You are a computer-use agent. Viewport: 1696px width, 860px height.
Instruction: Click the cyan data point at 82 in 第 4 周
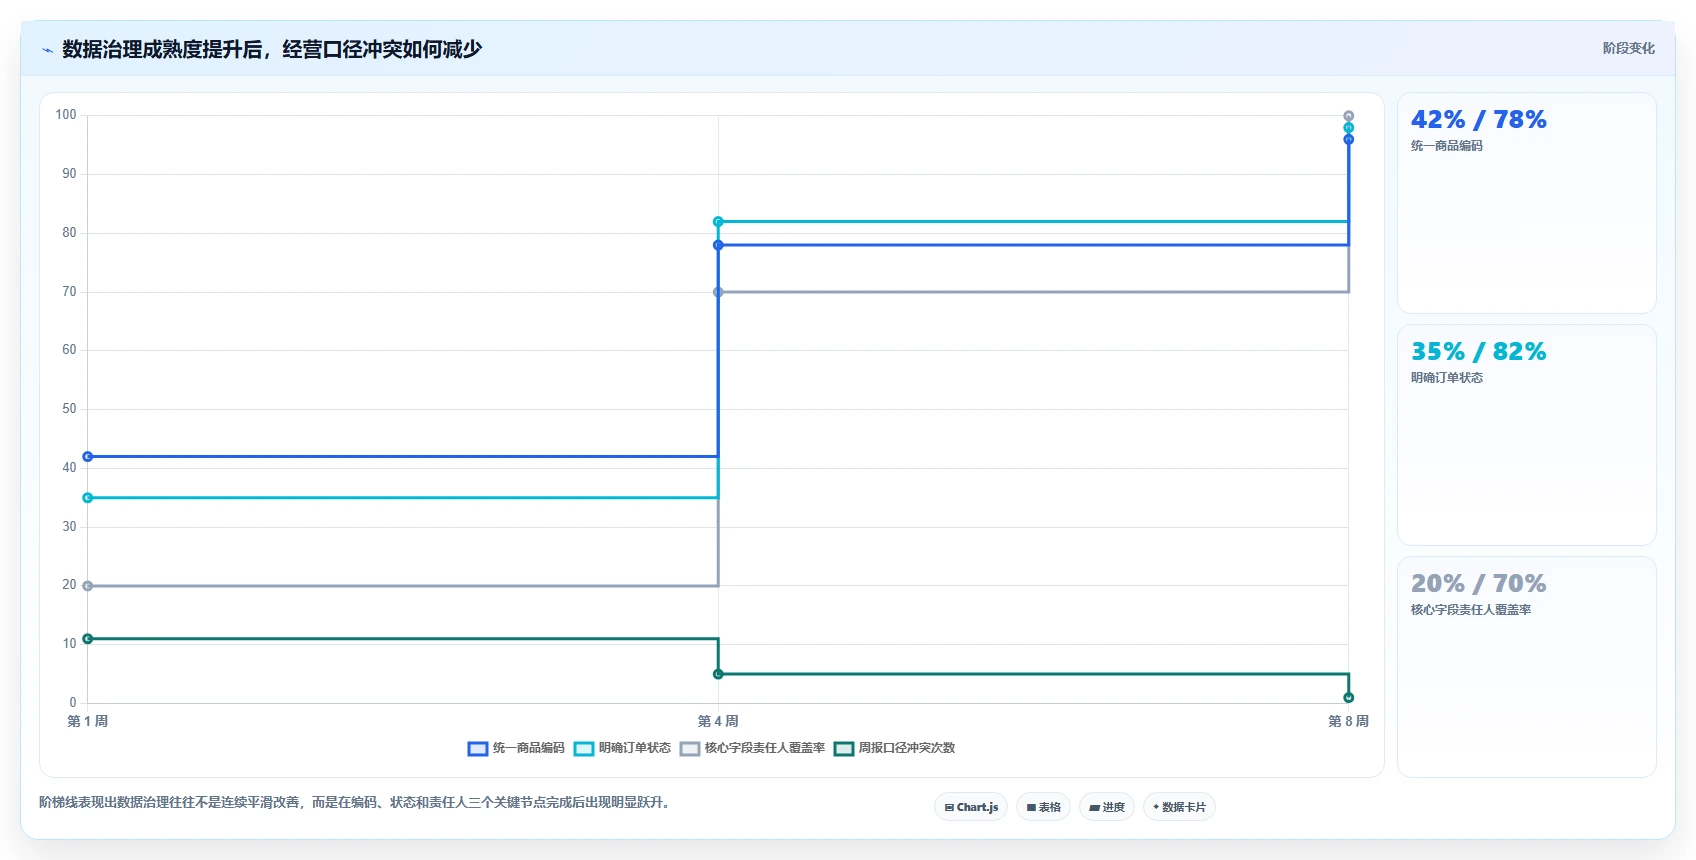pyautogui.click(x=718, y=222)
